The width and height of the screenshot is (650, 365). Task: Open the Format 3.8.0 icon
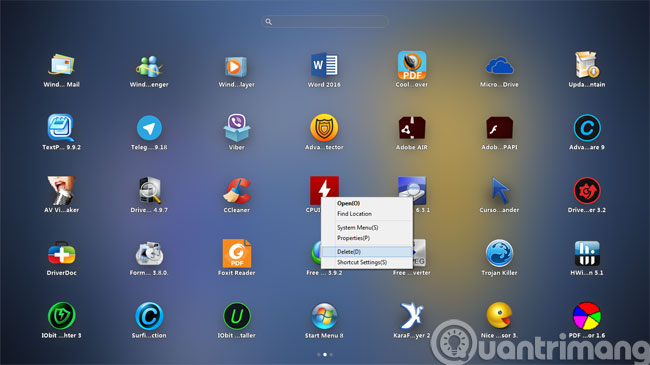(149, 253)
